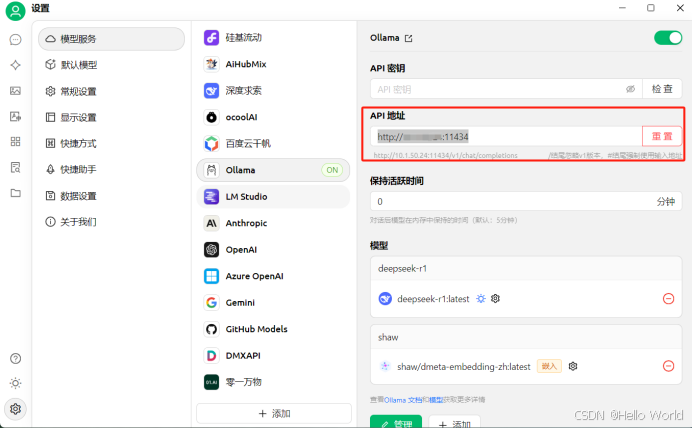Select the GitHub Models provider

tap(273, 329)
